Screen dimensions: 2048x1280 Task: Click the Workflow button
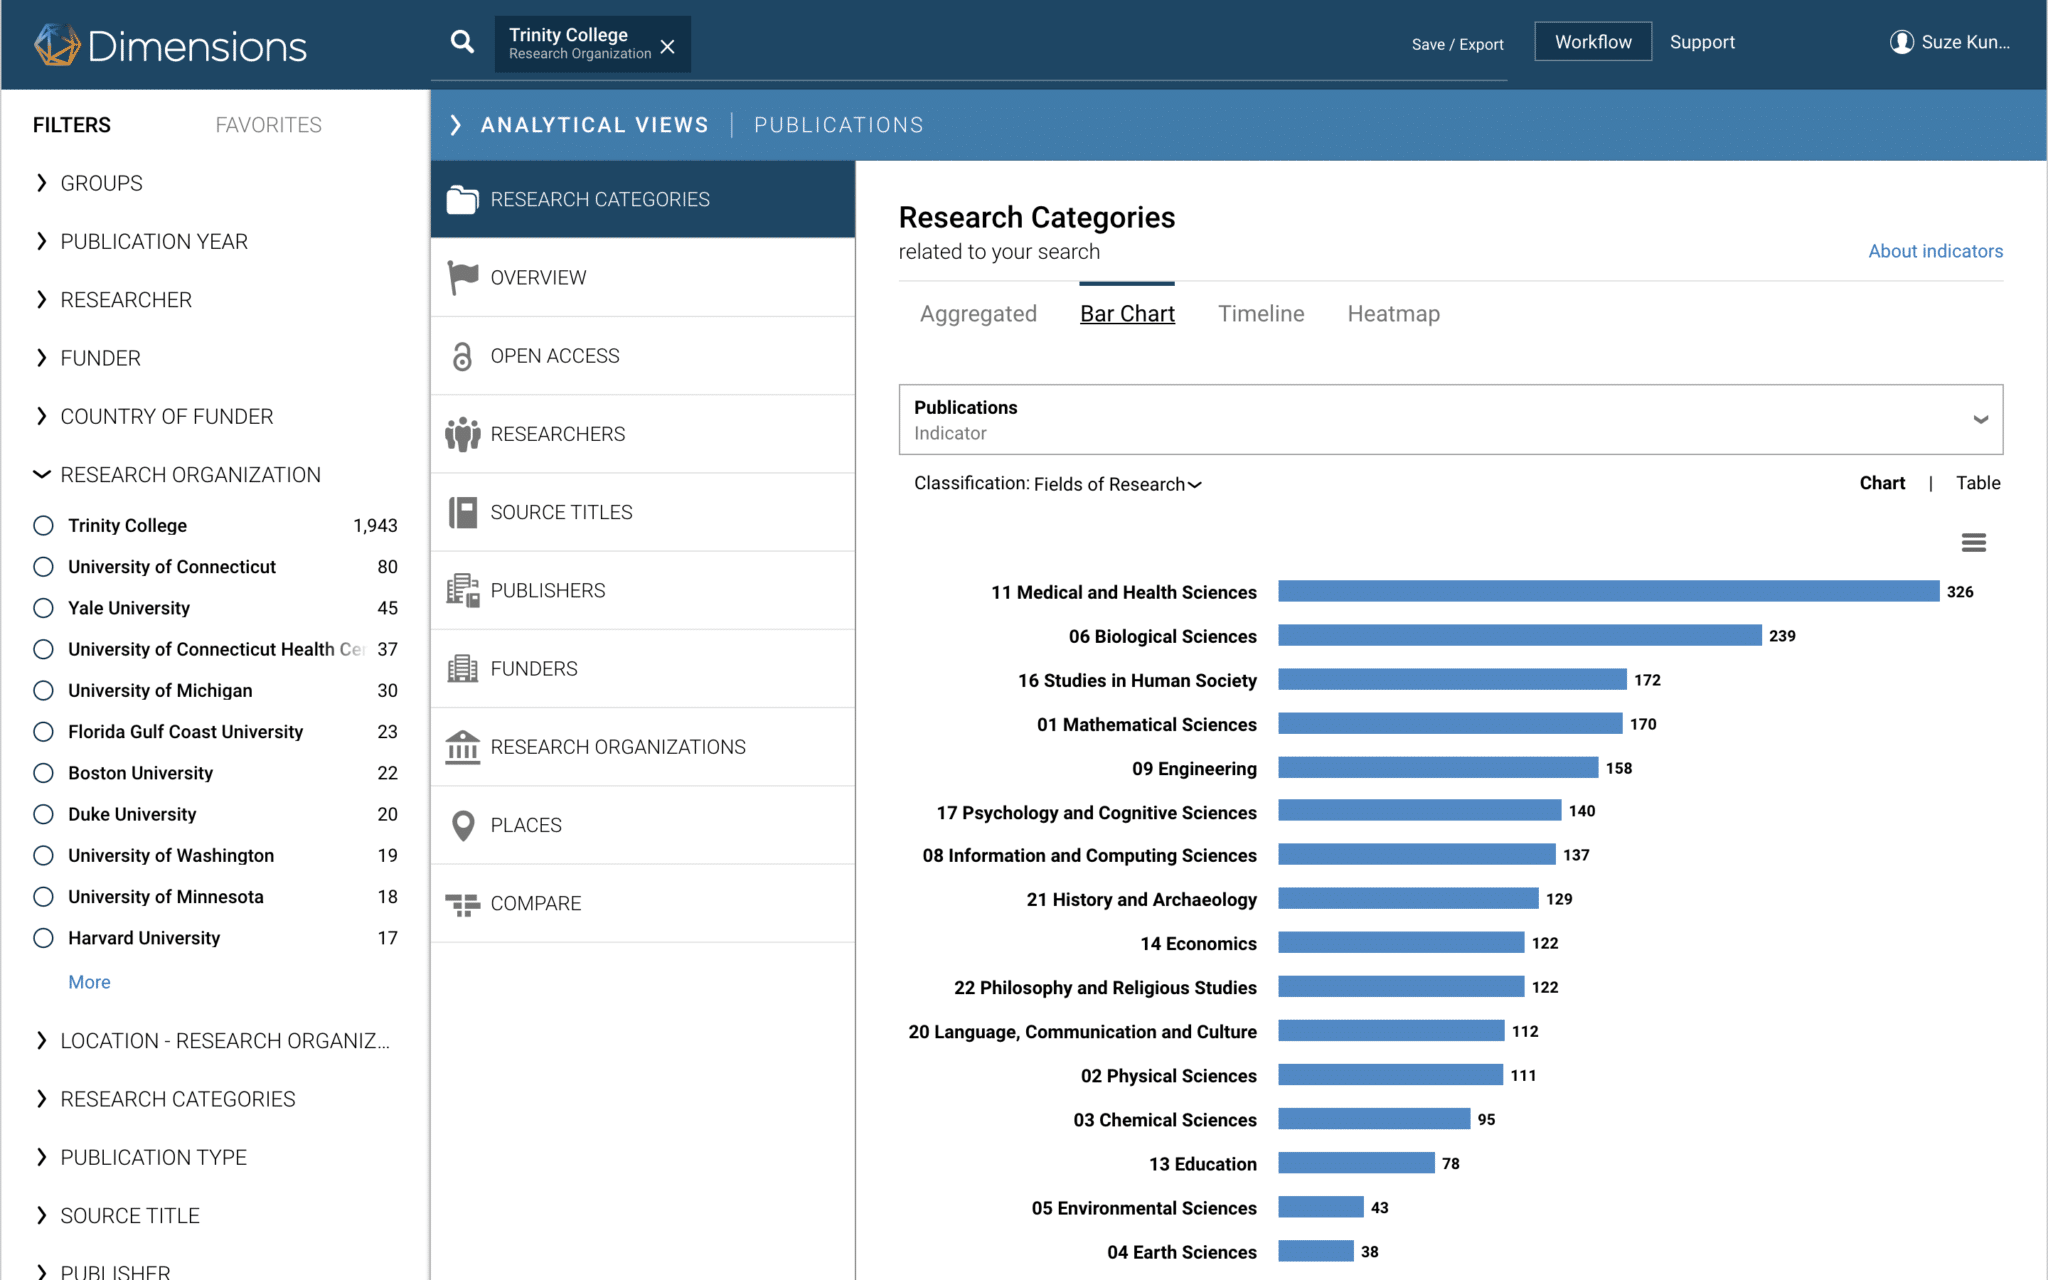tap(1593, 42)
